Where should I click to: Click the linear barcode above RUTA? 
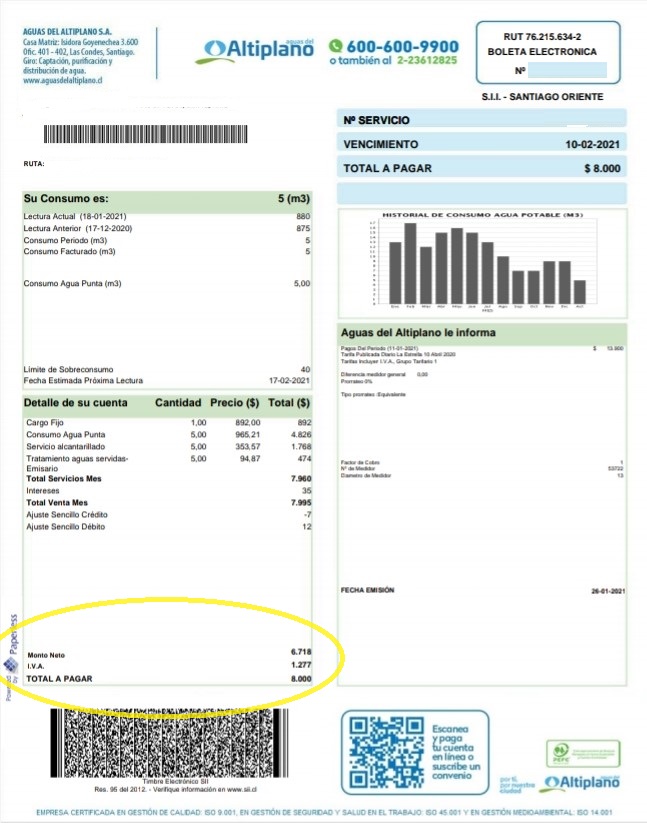pos(145,134)
